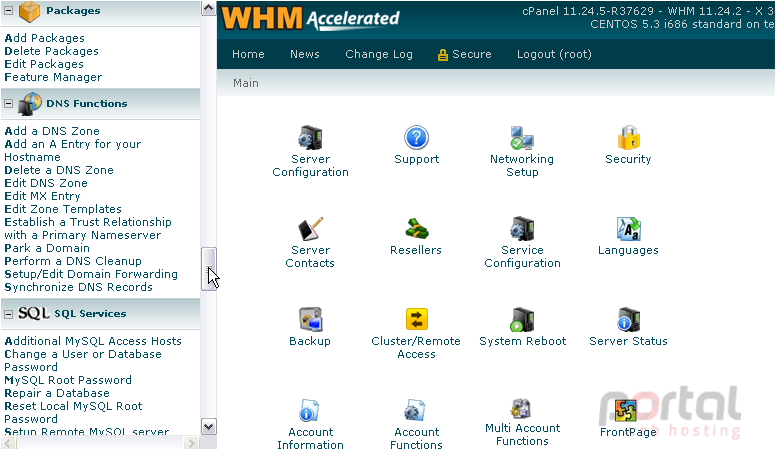Click MySQL Root Password link

(x=68, y=380)
